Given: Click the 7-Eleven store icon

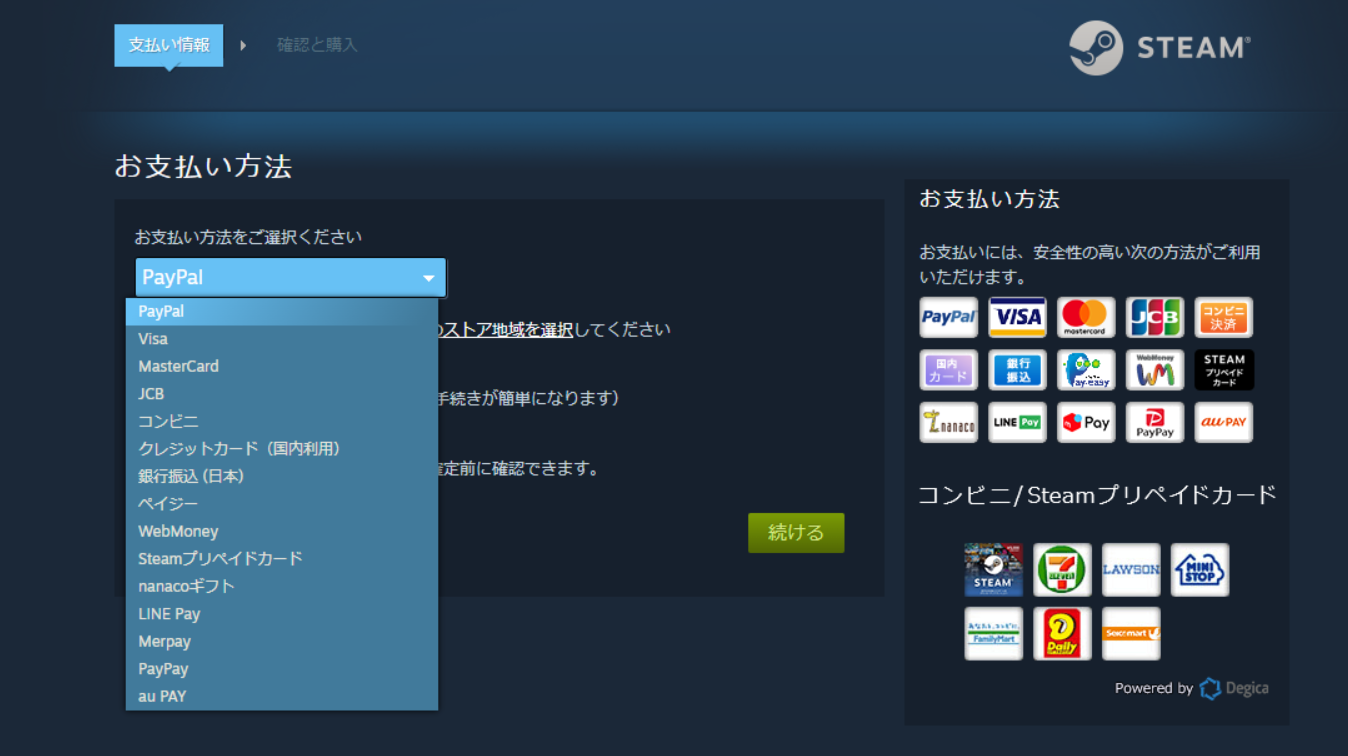Looking at the screenshot, I should (1062, 569).
